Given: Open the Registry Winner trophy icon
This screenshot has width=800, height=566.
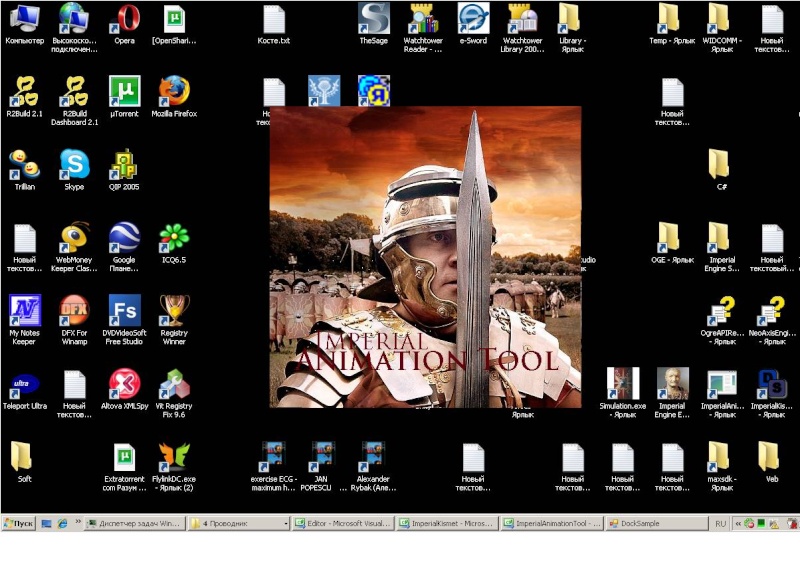Looking at the screenshot, I should click(x=174, y=320).
